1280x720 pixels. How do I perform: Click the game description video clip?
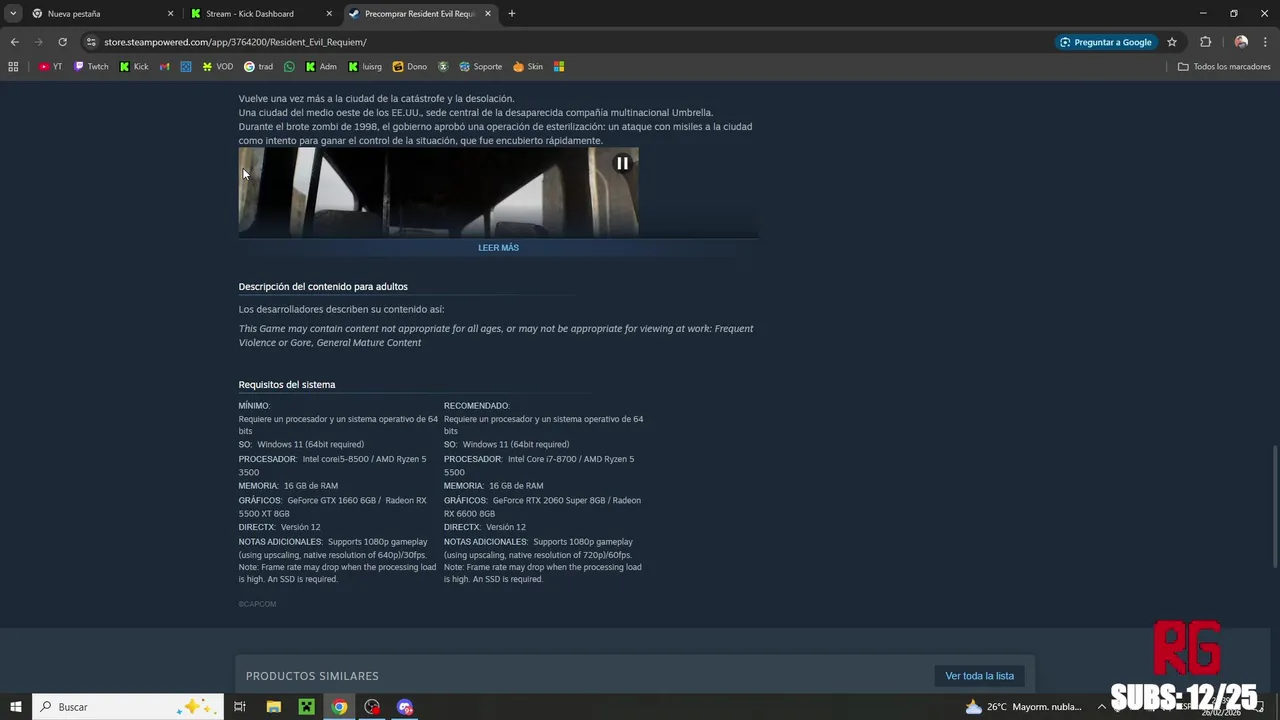pos(438,193)
